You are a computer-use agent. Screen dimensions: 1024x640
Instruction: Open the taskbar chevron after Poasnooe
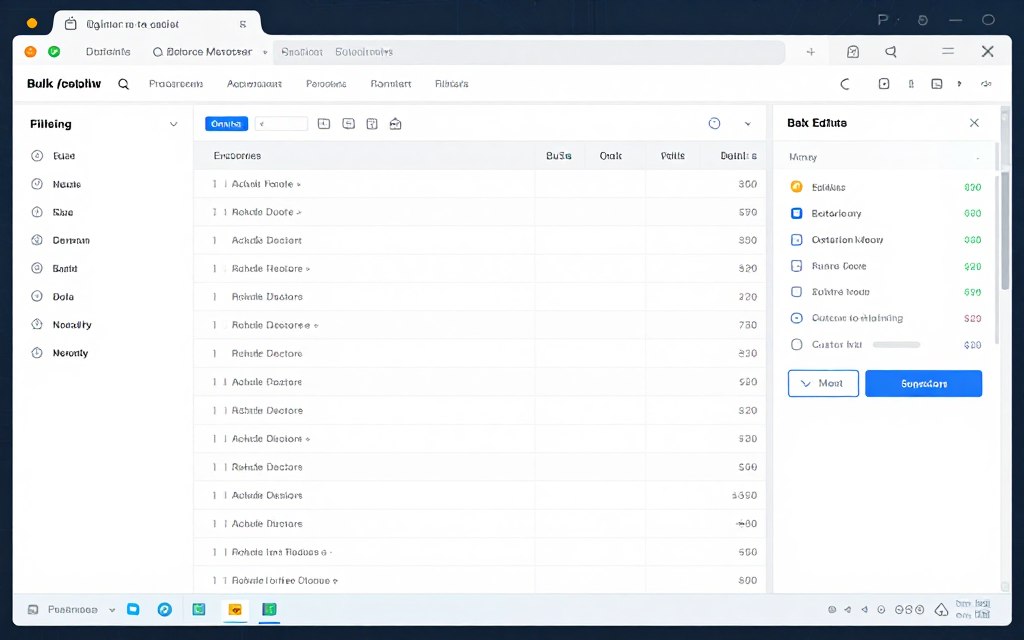(x=112, y=610)
